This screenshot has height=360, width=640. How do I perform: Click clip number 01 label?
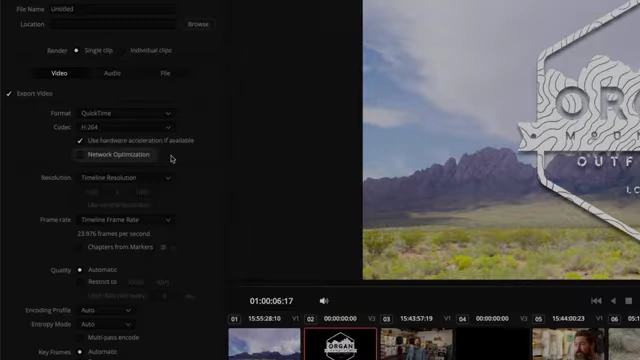pos(234,319)
